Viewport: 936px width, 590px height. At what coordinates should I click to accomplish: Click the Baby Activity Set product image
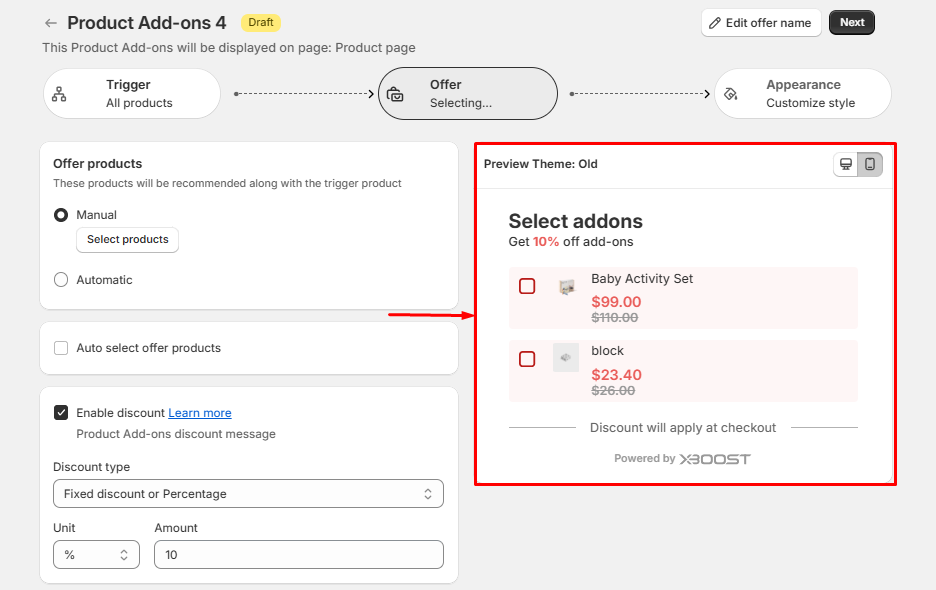567,287
